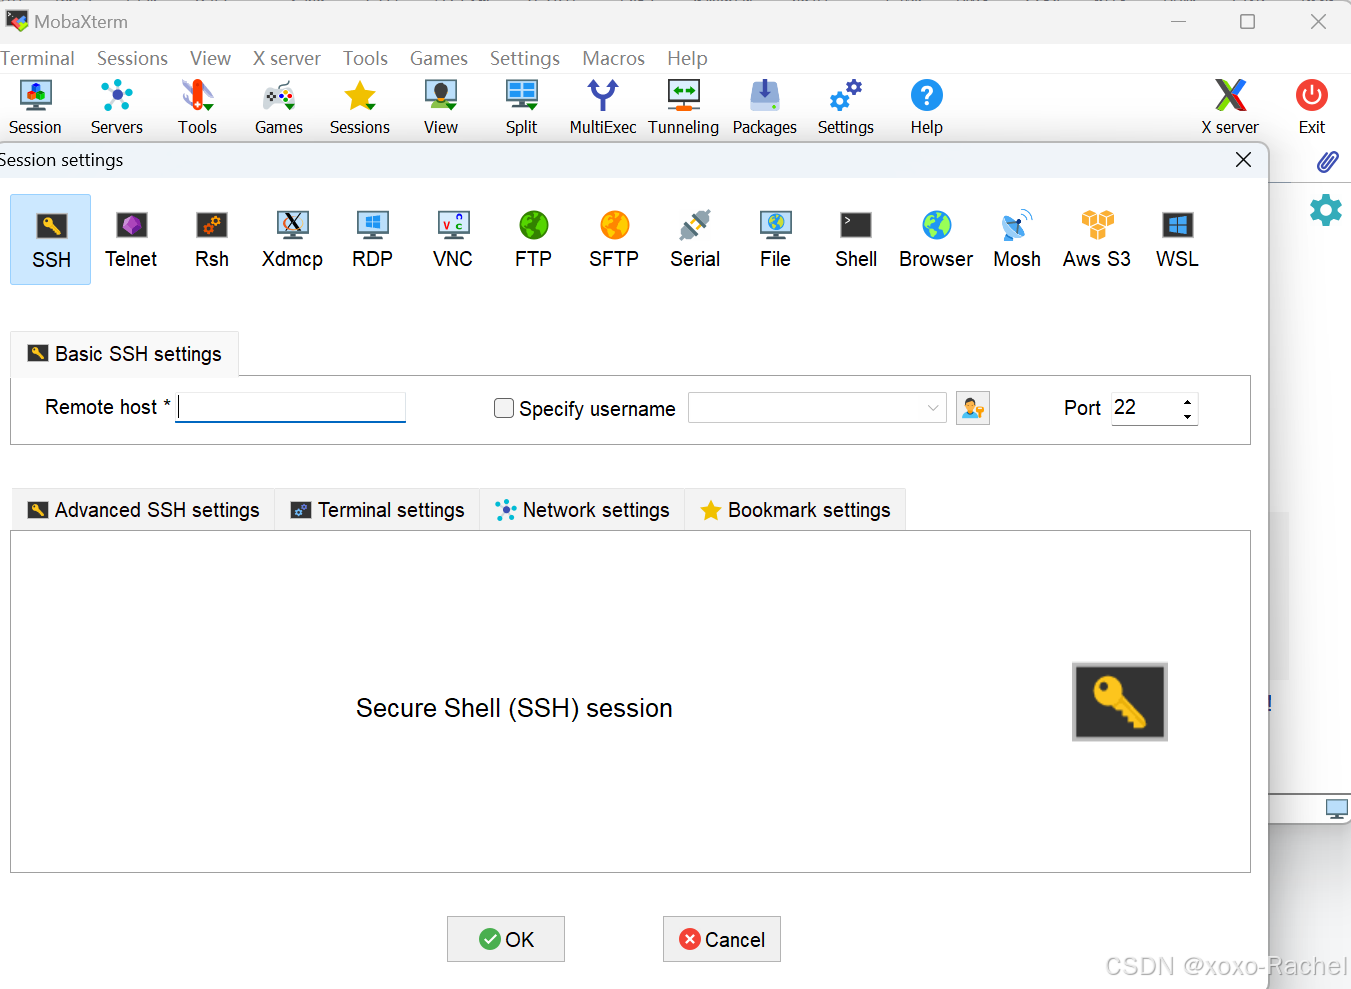The width and height of the screenshot is (1351, 989).
Task: Switch to Terminal settings tab
Action: [x=377, y=510]
